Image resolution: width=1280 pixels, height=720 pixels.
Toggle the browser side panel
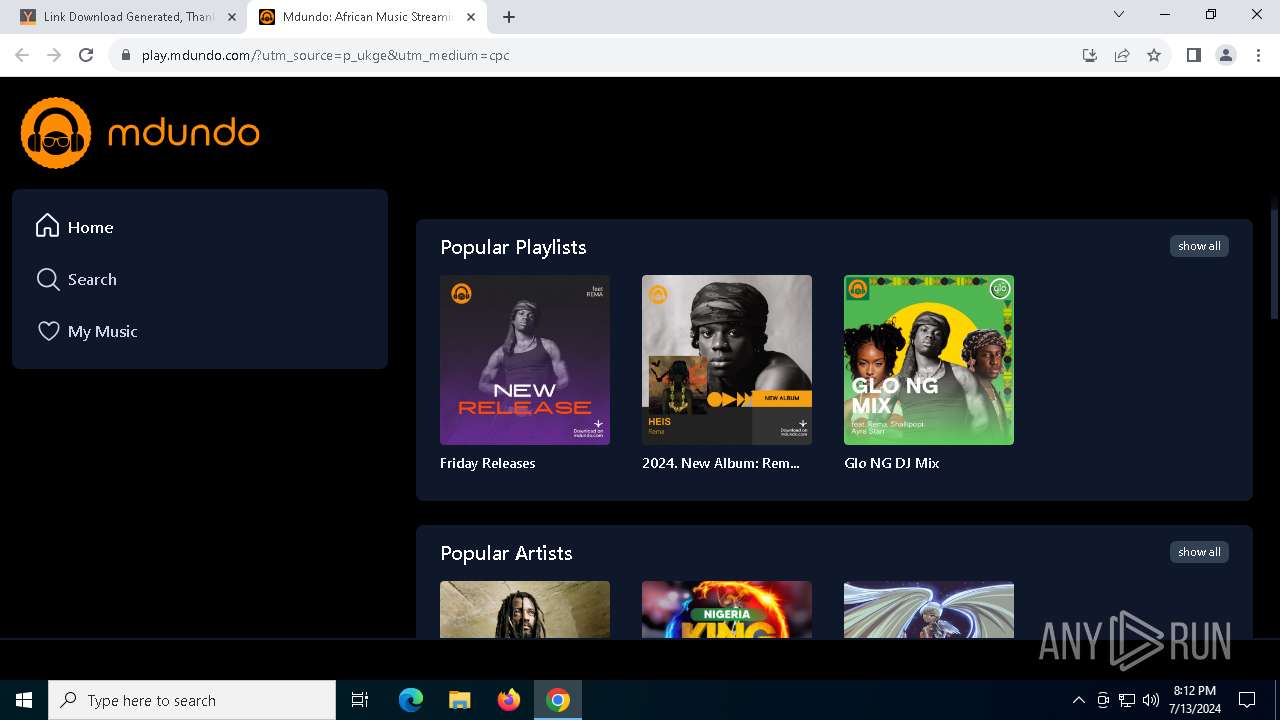[1194, 55]
